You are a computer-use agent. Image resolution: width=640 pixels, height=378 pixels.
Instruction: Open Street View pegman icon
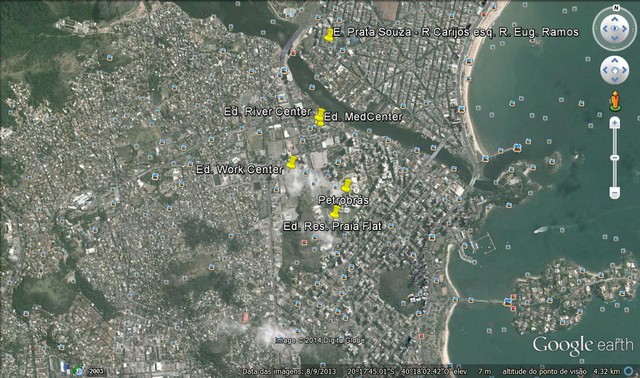615,101
